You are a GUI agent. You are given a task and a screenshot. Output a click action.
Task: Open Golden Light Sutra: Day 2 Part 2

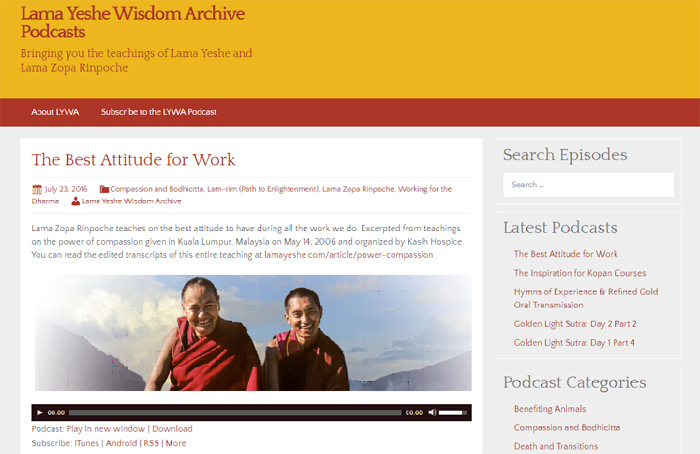[575, 324]
